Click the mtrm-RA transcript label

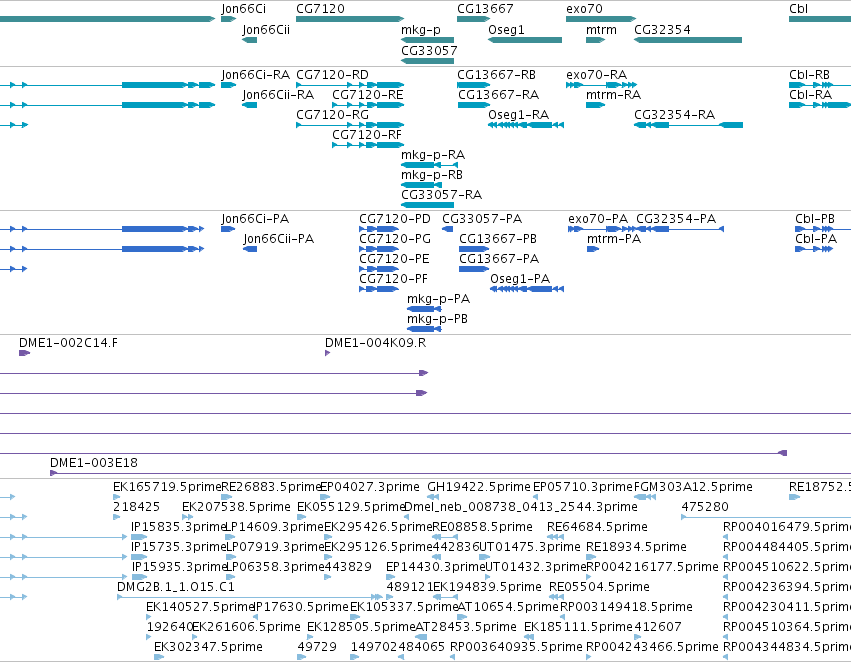click(x=613, y=95)
